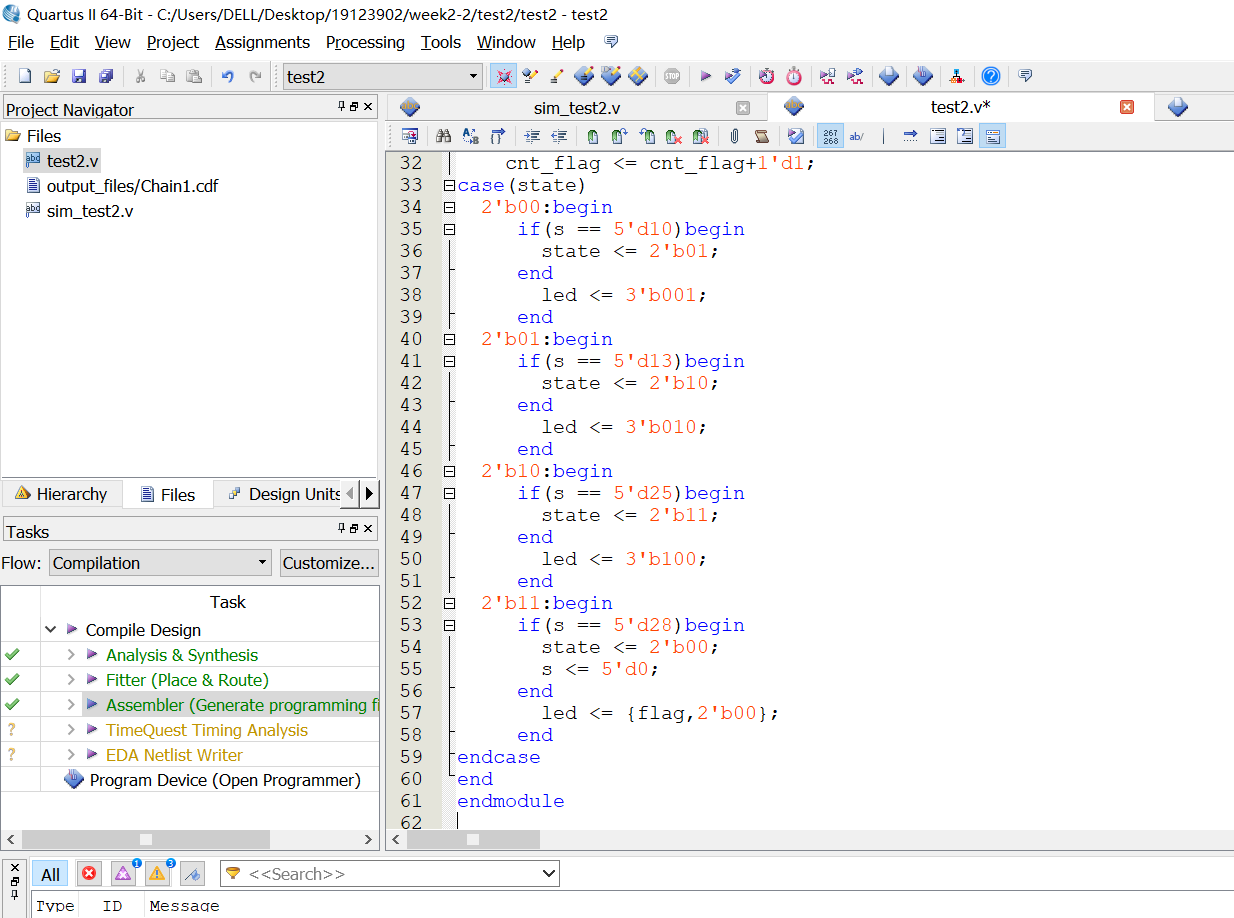Screen dimensions: 1234x918
Task: Collapse the Compile Design task tree
Action: (50, 630)
